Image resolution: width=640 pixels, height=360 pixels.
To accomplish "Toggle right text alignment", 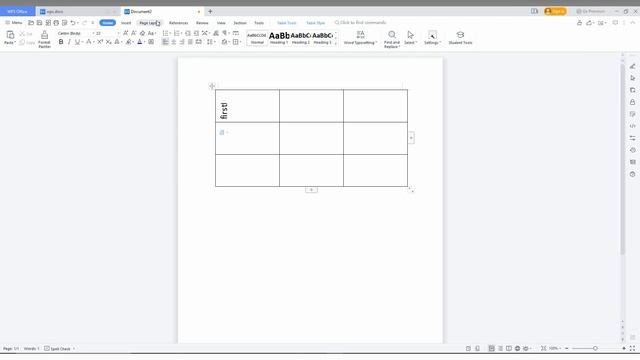I will point(182,42).
